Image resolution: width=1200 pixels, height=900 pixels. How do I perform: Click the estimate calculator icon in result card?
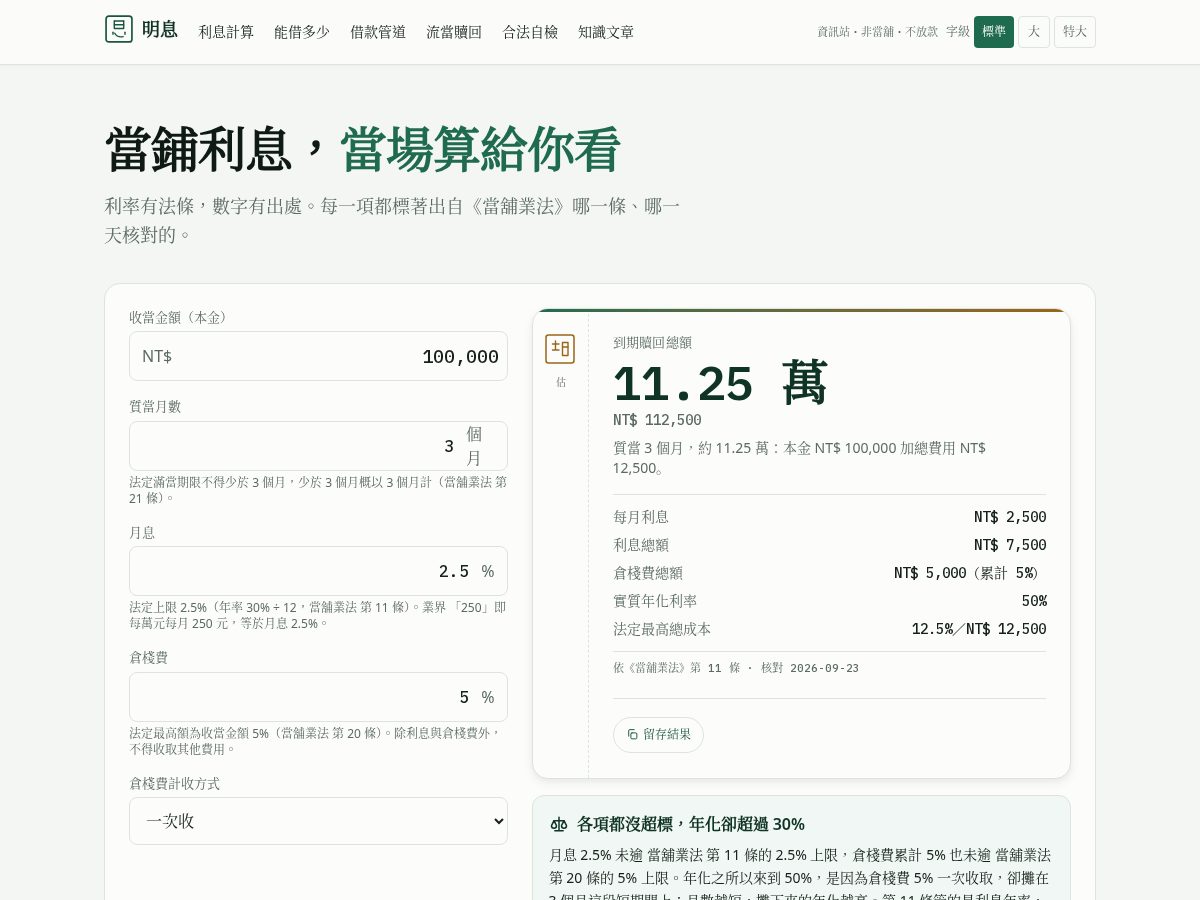(560, 349)
